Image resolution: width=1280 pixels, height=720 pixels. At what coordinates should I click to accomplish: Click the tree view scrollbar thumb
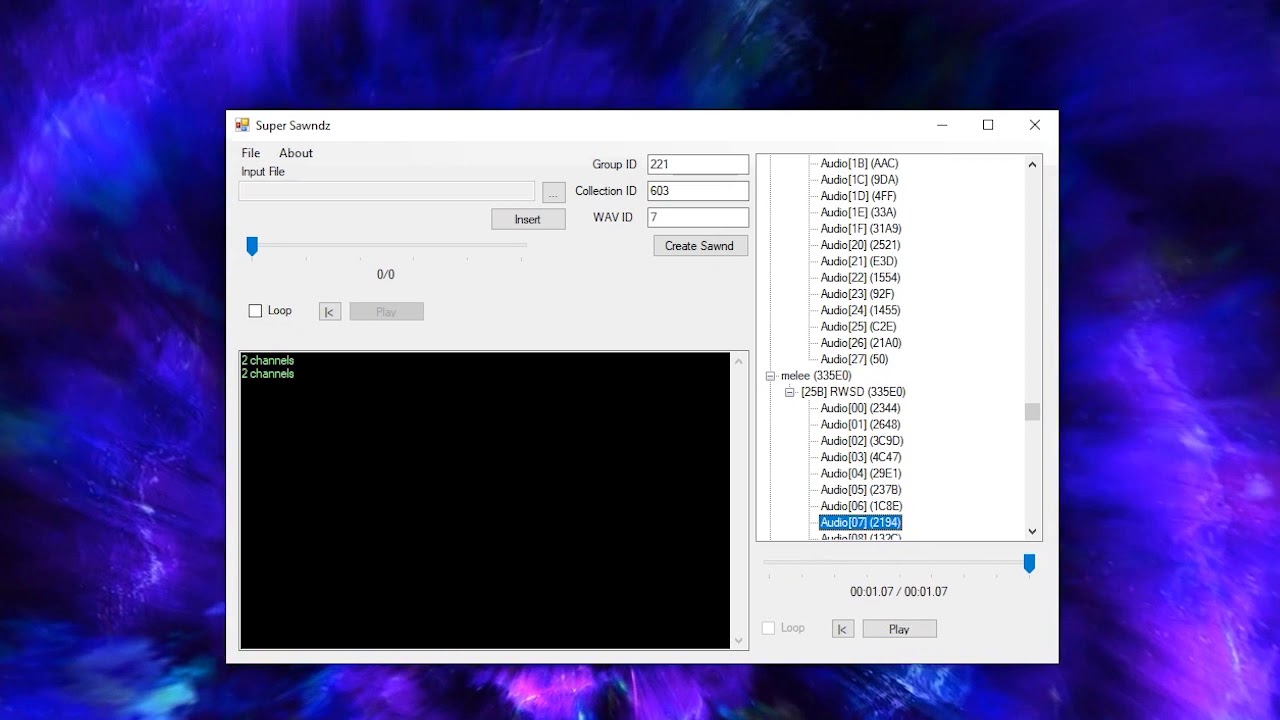click(x=1033, y=412)
